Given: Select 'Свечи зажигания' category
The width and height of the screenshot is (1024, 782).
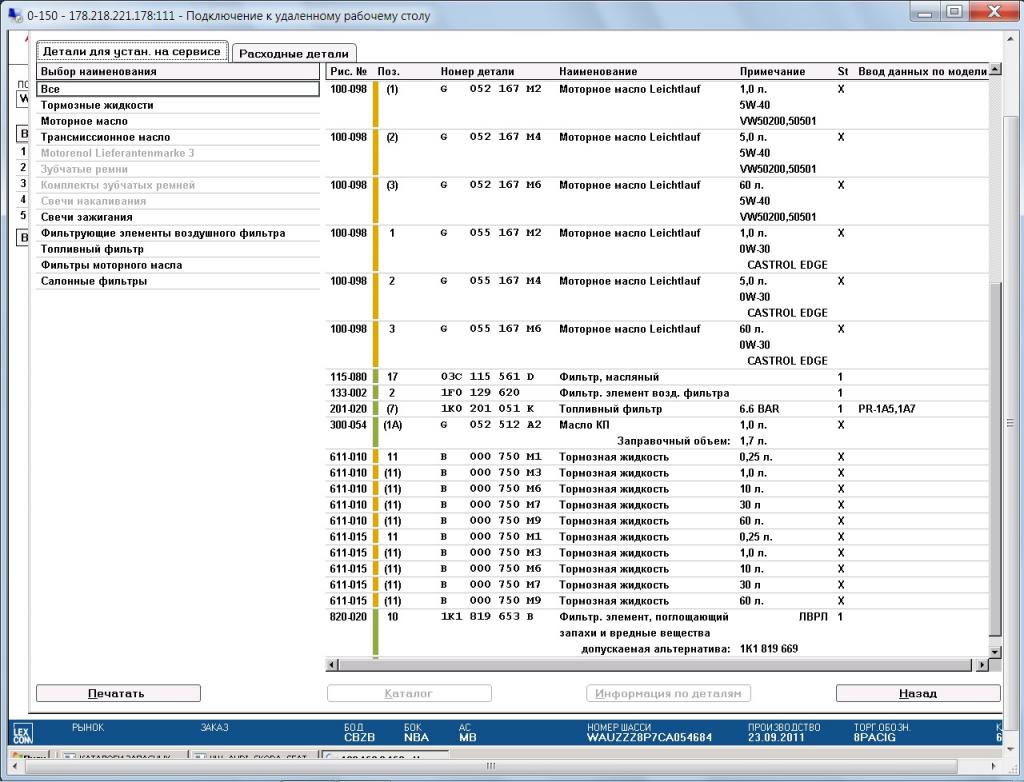Looking at the screenshot, I should coord(178,217).
